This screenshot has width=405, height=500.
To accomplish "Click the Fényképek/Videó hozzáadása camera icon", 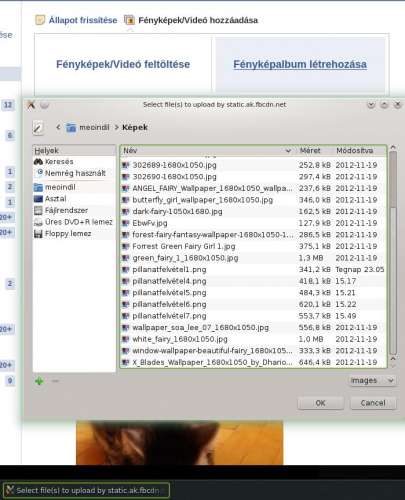I will [x=129, y=20].
